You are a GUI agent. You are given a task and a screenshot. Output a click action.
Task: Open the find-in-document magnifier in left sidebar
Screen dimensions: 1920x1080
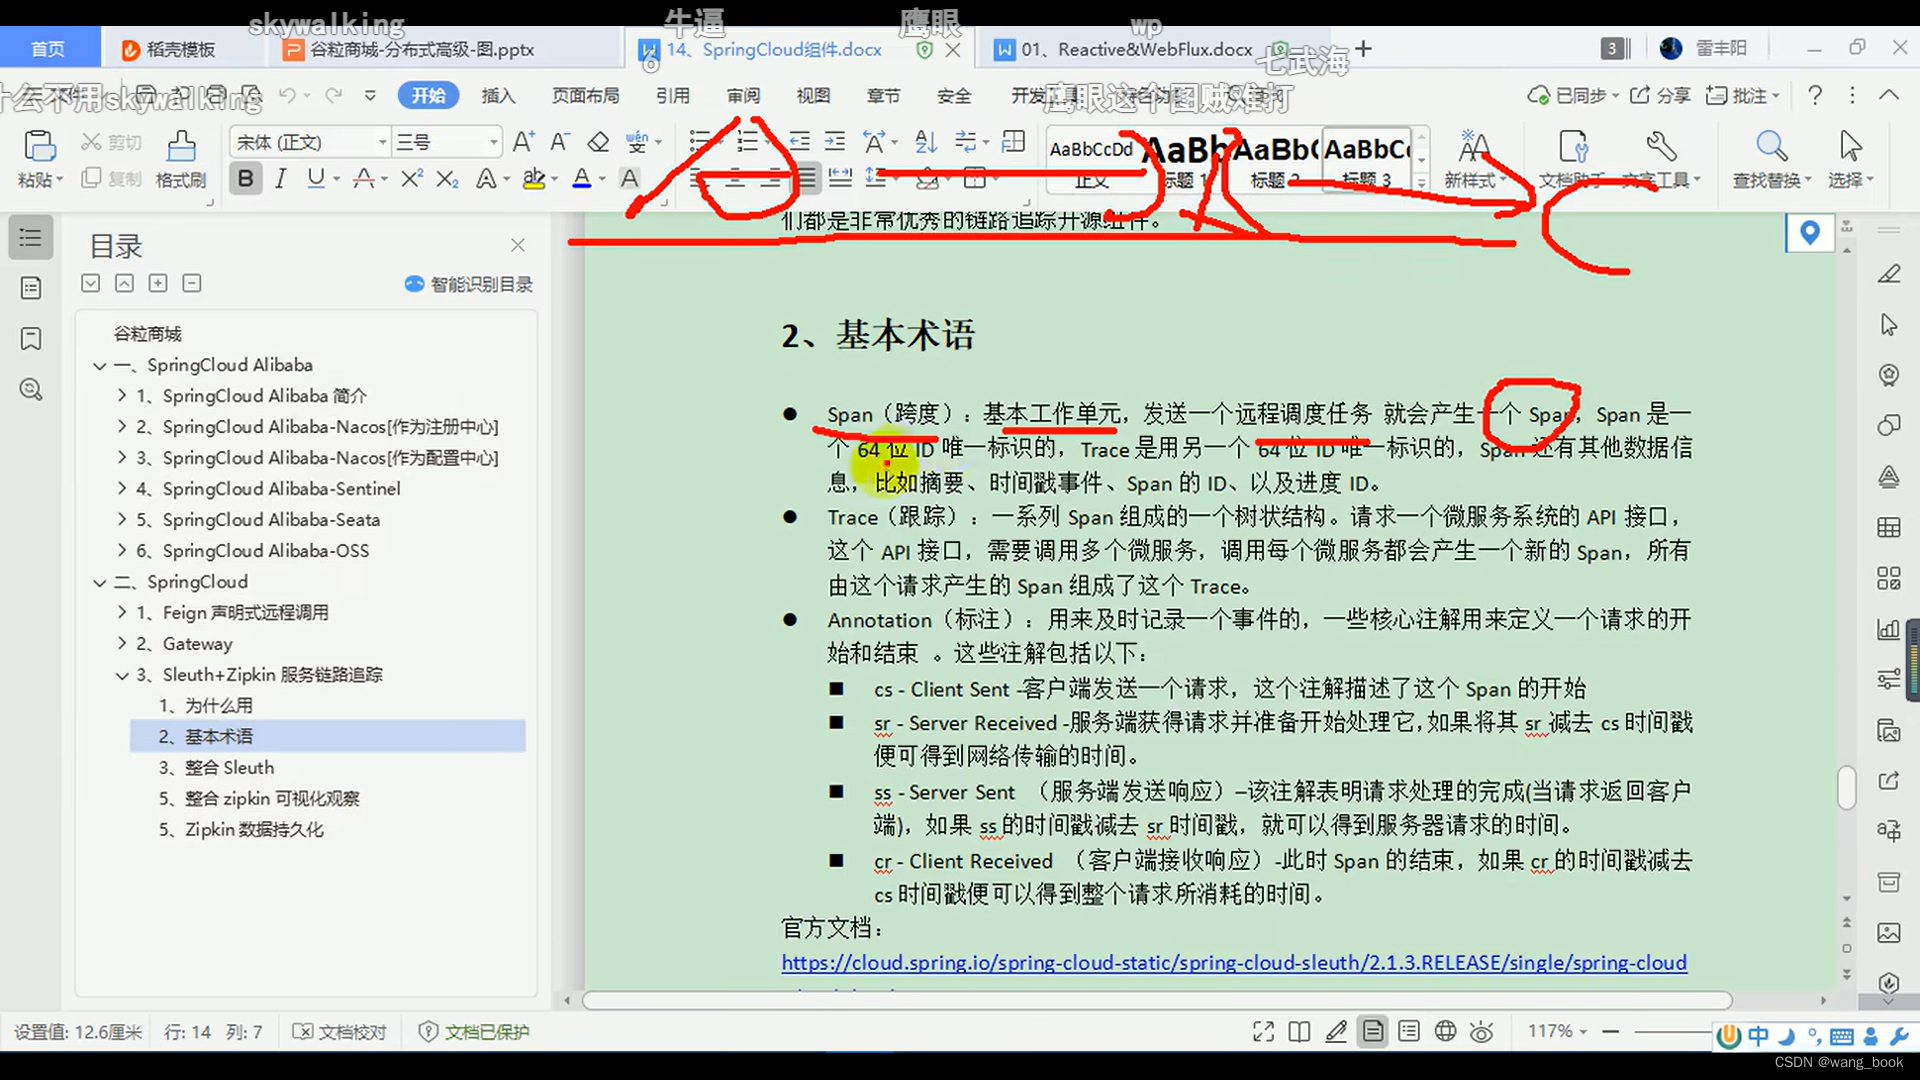point(30,390)
